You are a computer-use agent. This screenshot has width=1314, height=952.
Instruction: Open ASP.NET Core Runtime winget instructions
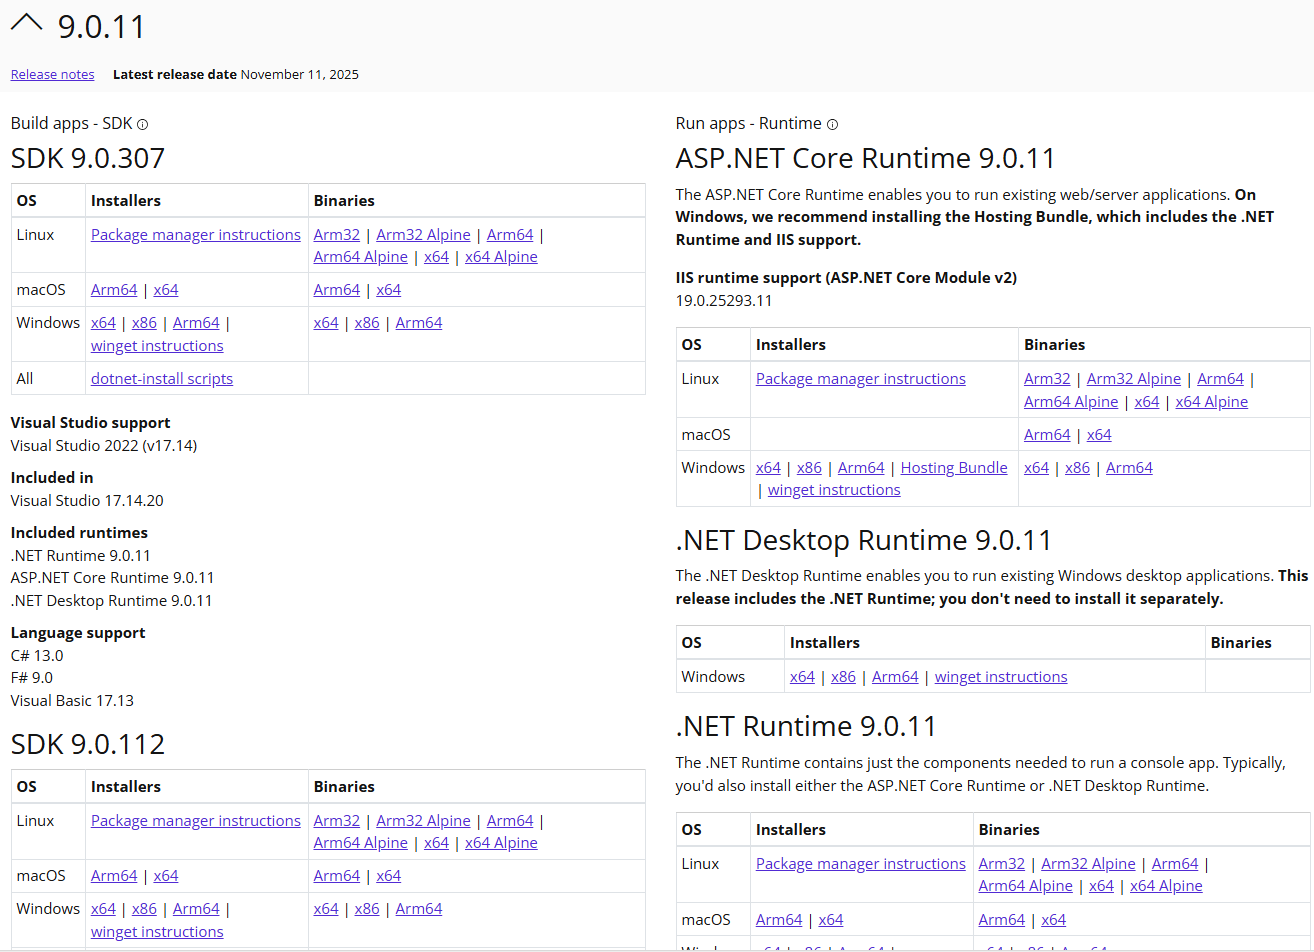(833, 490)
